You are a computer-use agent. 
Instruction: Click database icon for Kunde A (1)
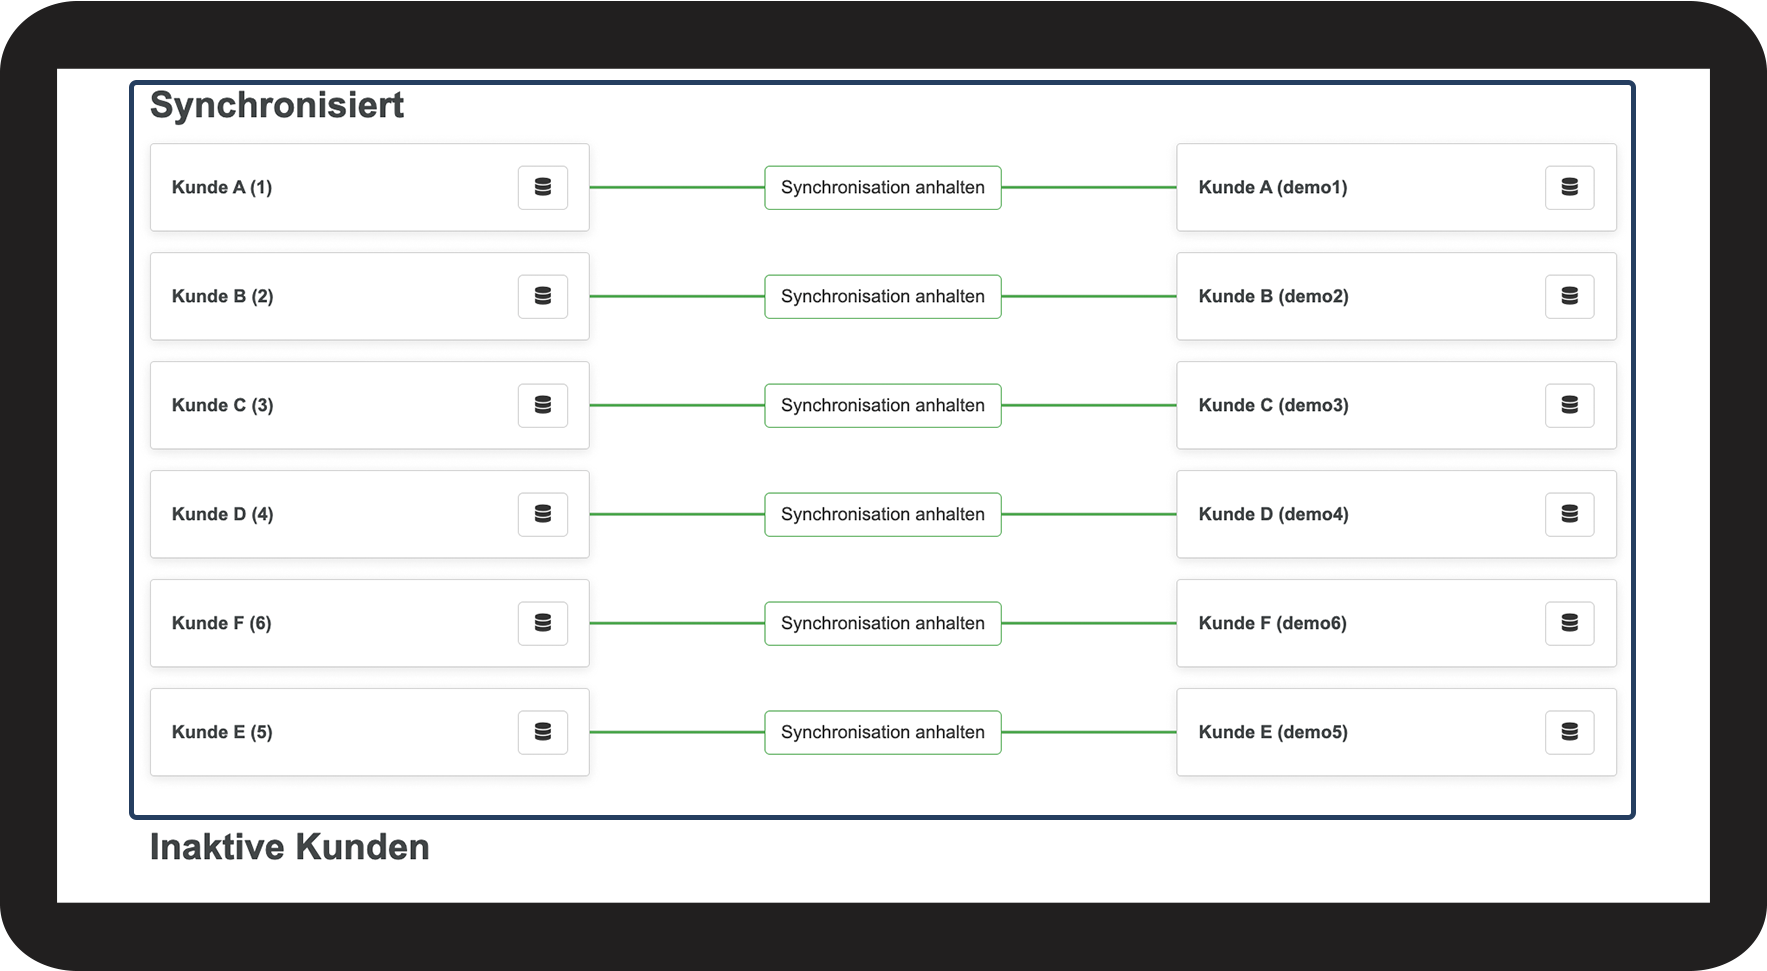tap(543, 188)
